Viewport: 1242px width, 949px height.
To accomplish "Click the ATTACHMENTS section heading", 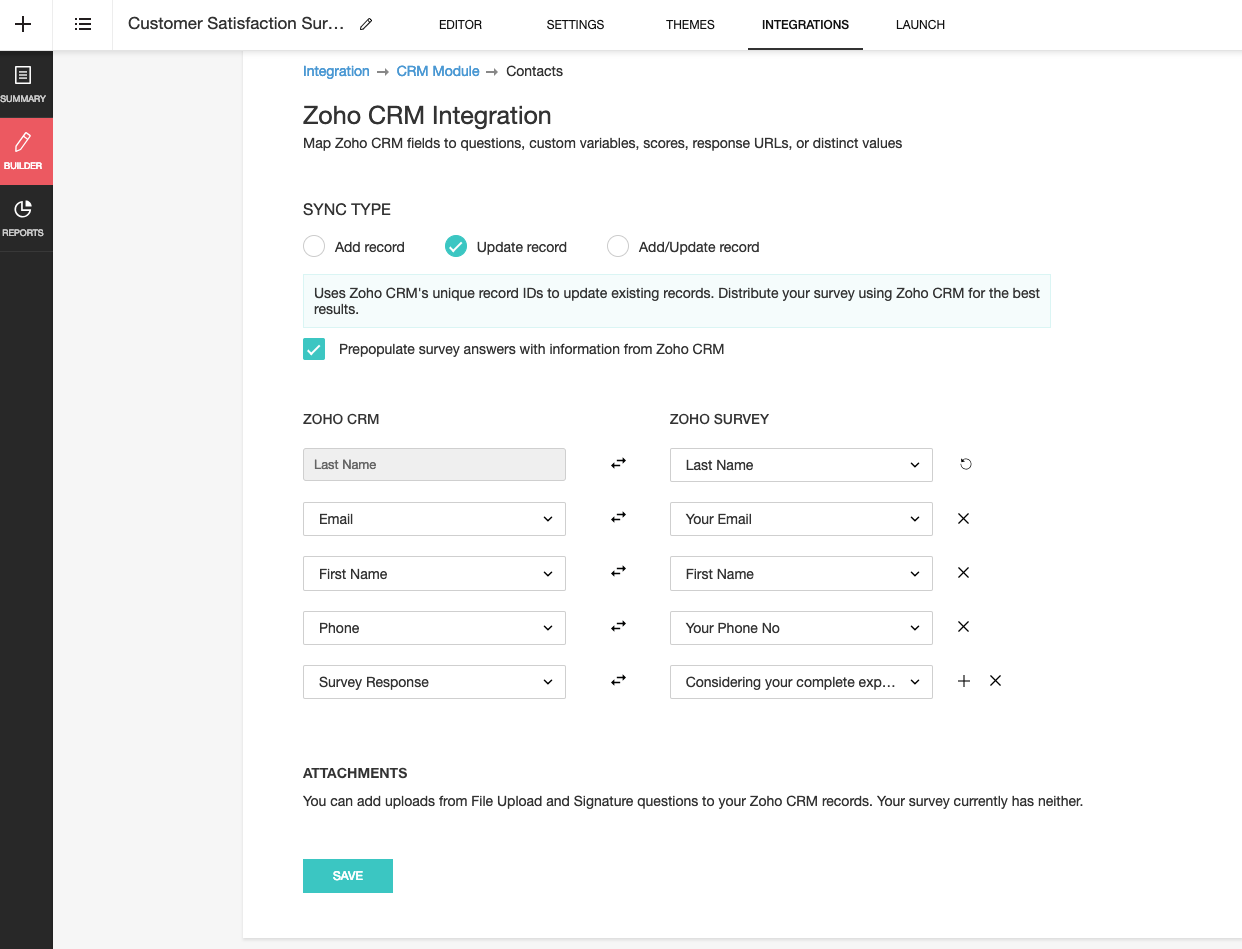I will tap(355, 773).
